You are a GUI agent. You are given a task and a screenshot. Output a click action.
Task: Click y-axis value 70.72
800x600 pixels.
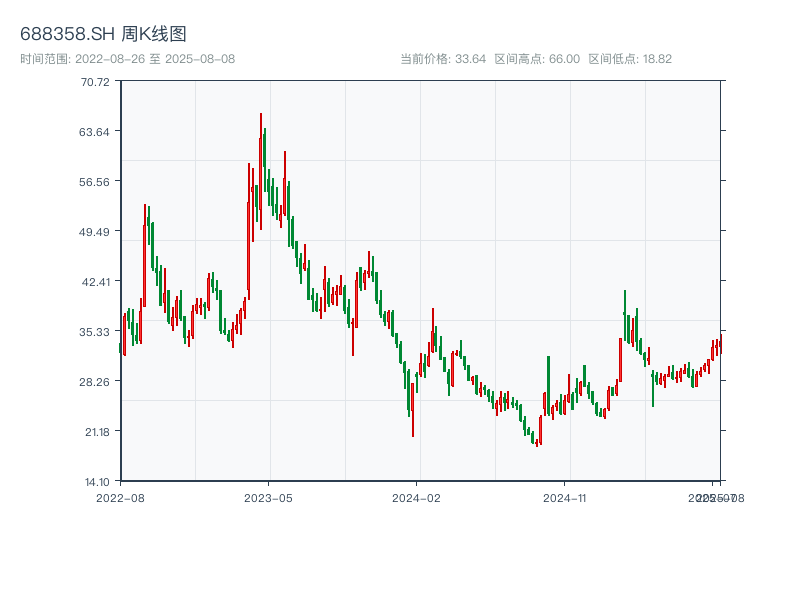click(95, 82)
